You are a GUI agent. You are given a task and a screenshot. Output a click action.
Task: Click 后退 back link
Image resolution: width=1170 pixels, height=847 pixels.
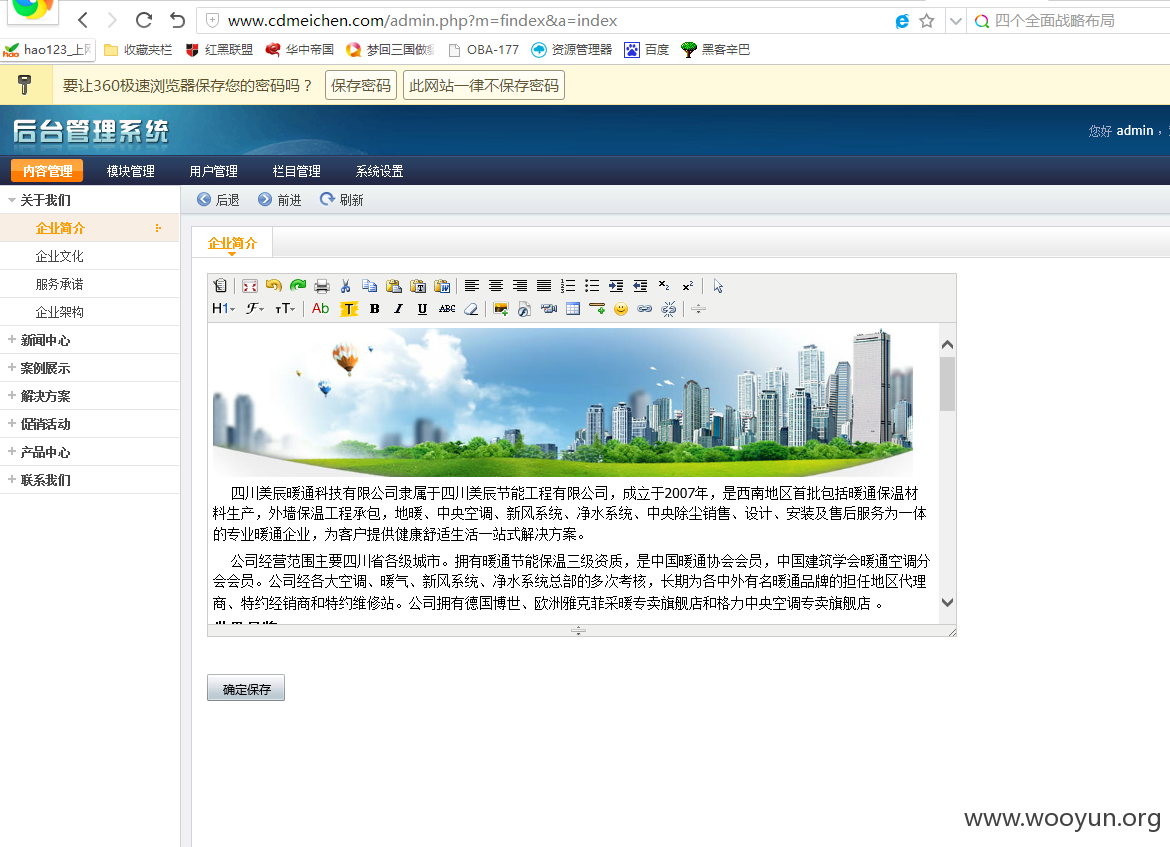[218, 200]
